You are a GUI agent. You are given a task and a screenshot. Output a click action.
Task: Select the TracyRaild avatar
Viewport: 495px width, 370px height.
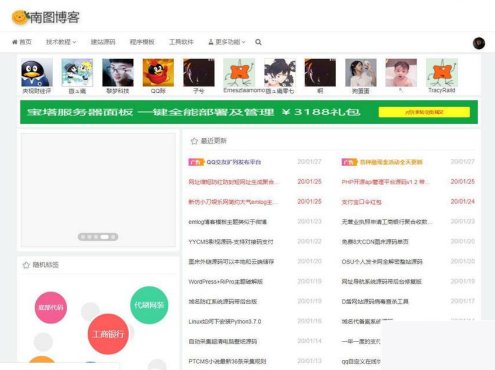click(x=442, y=72)
